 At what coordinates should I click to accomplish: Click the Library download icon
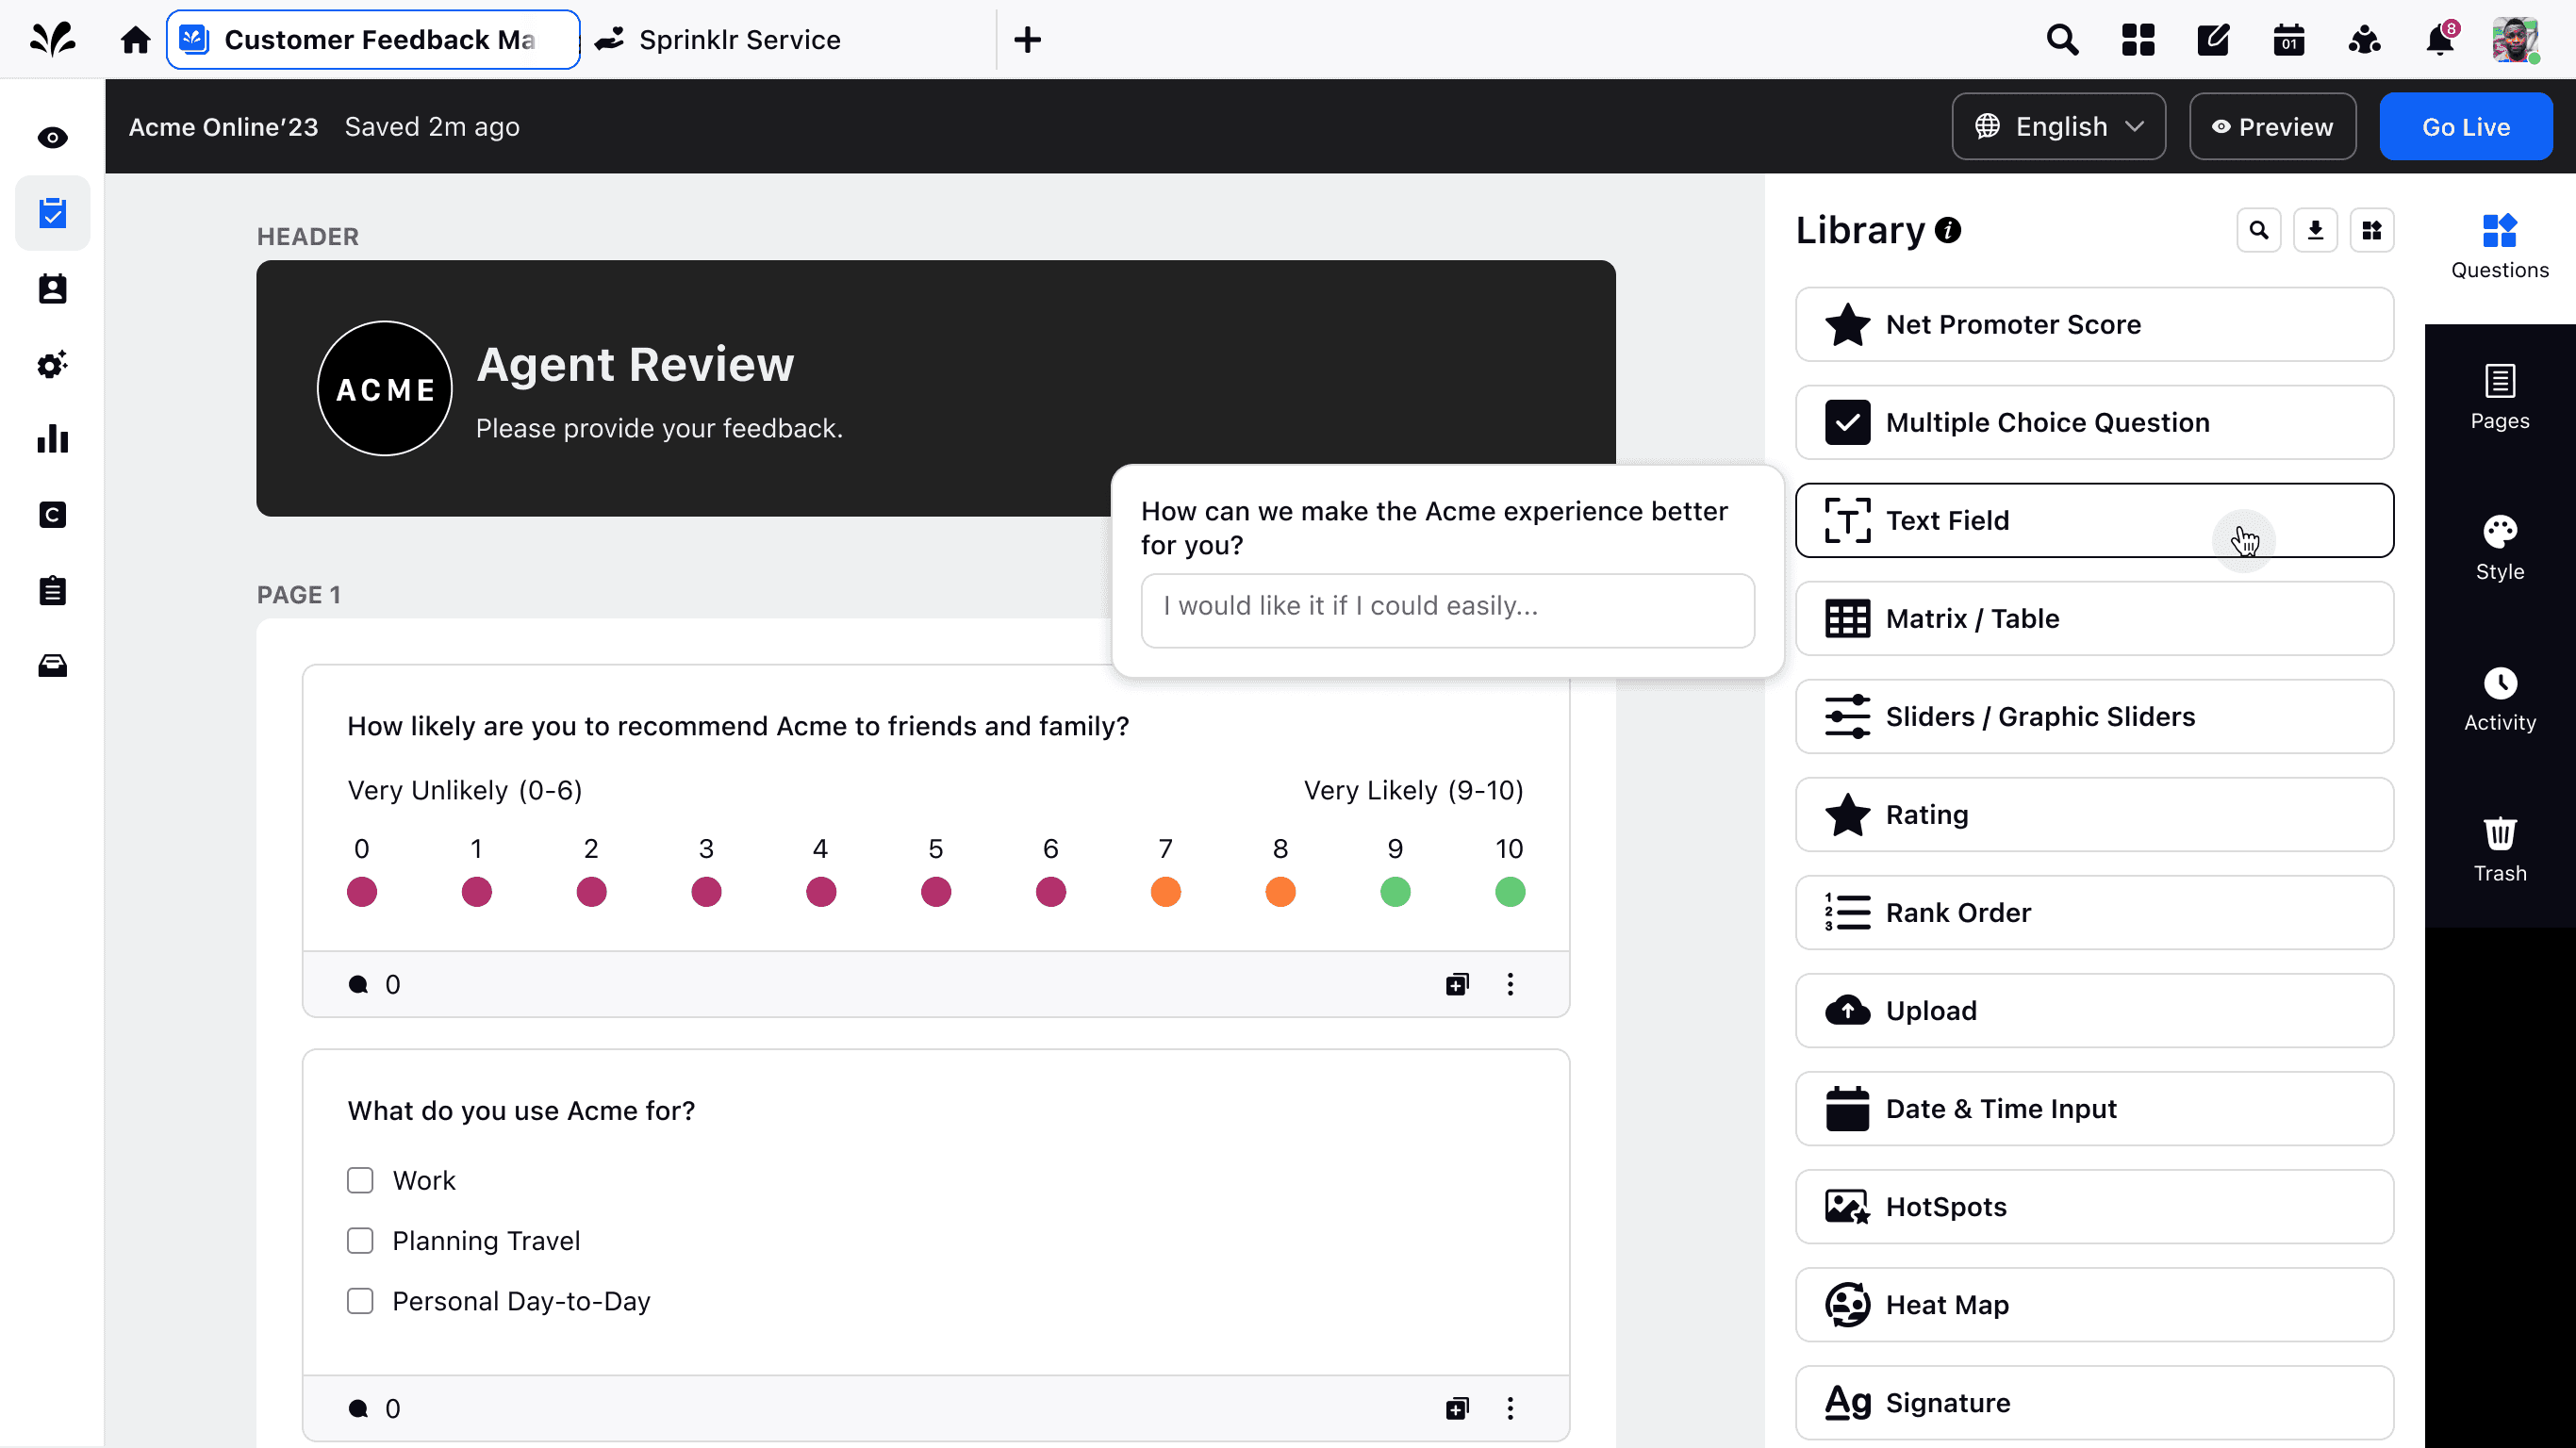[x=2314, y=230]
